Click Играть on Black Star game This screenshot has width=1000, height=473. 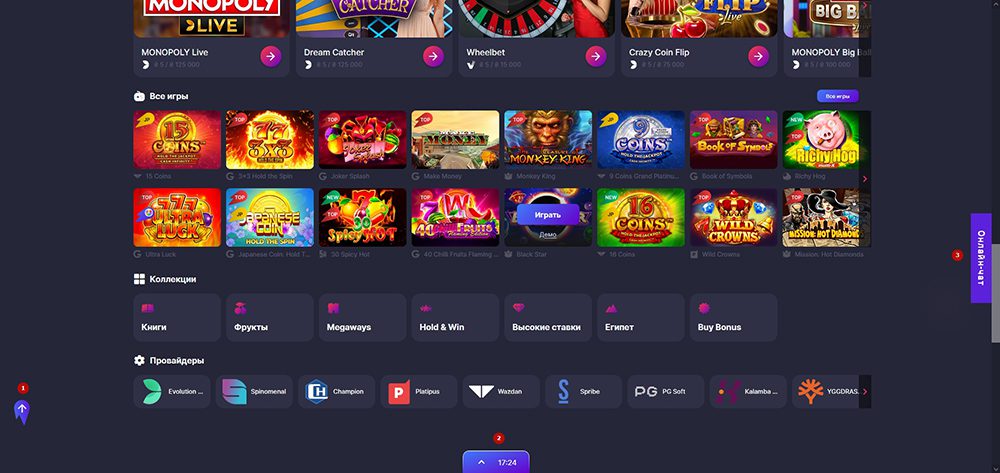click(547, 215)
